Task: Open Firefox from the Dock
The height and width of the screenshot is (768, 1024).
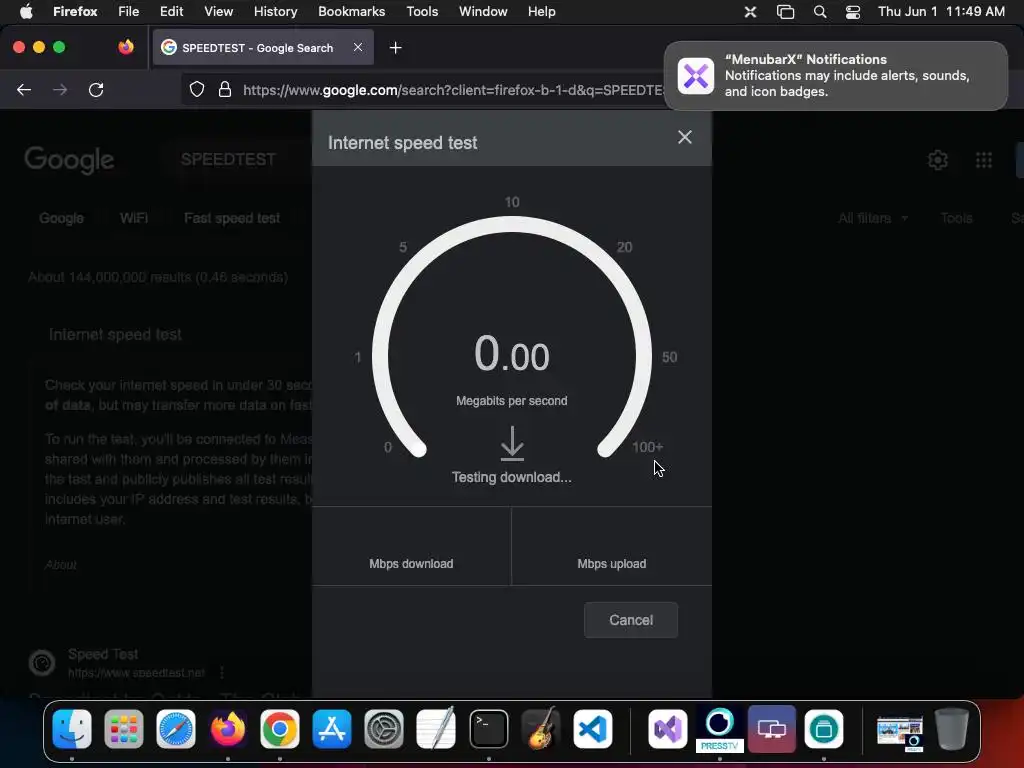Action: [228, 729]
